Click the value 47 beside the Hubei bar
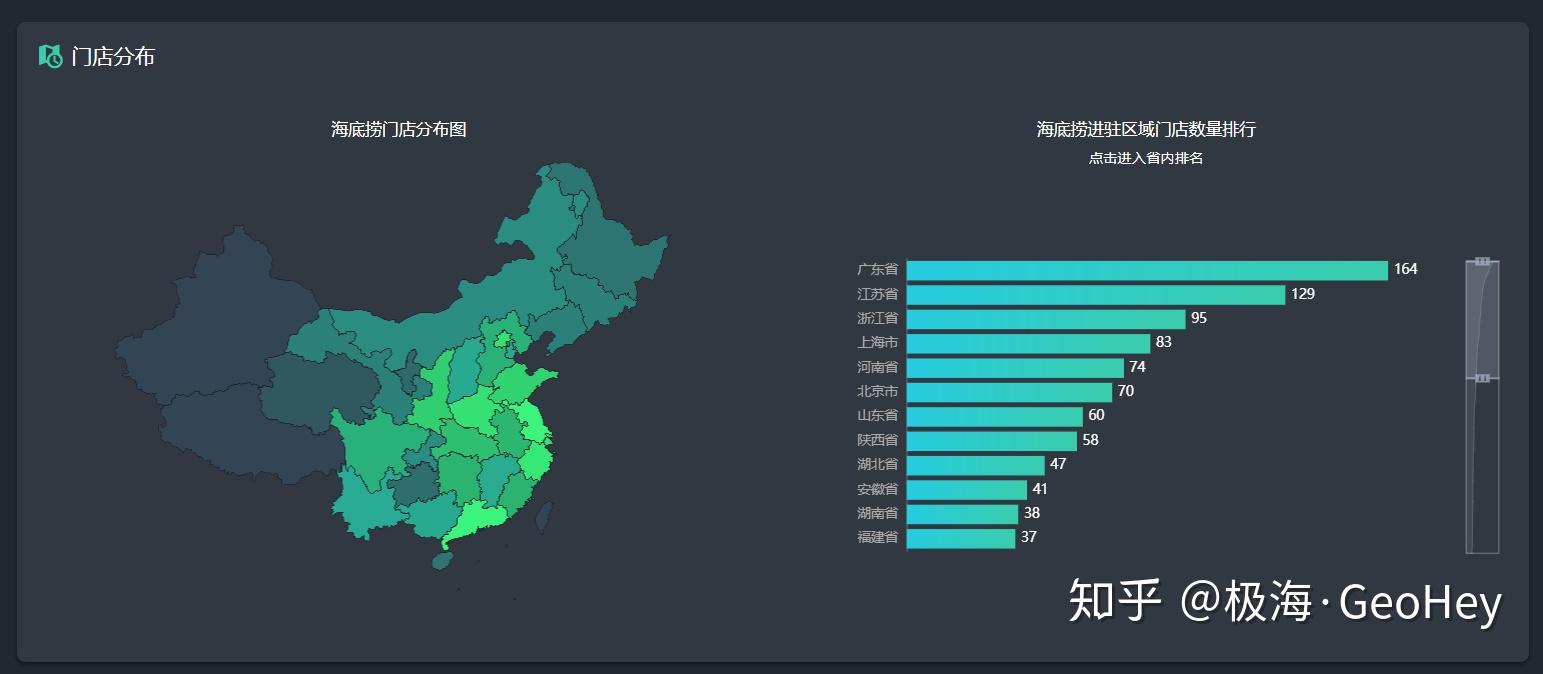This screenshot has height=674, width=1543. tap(1059, 465)
